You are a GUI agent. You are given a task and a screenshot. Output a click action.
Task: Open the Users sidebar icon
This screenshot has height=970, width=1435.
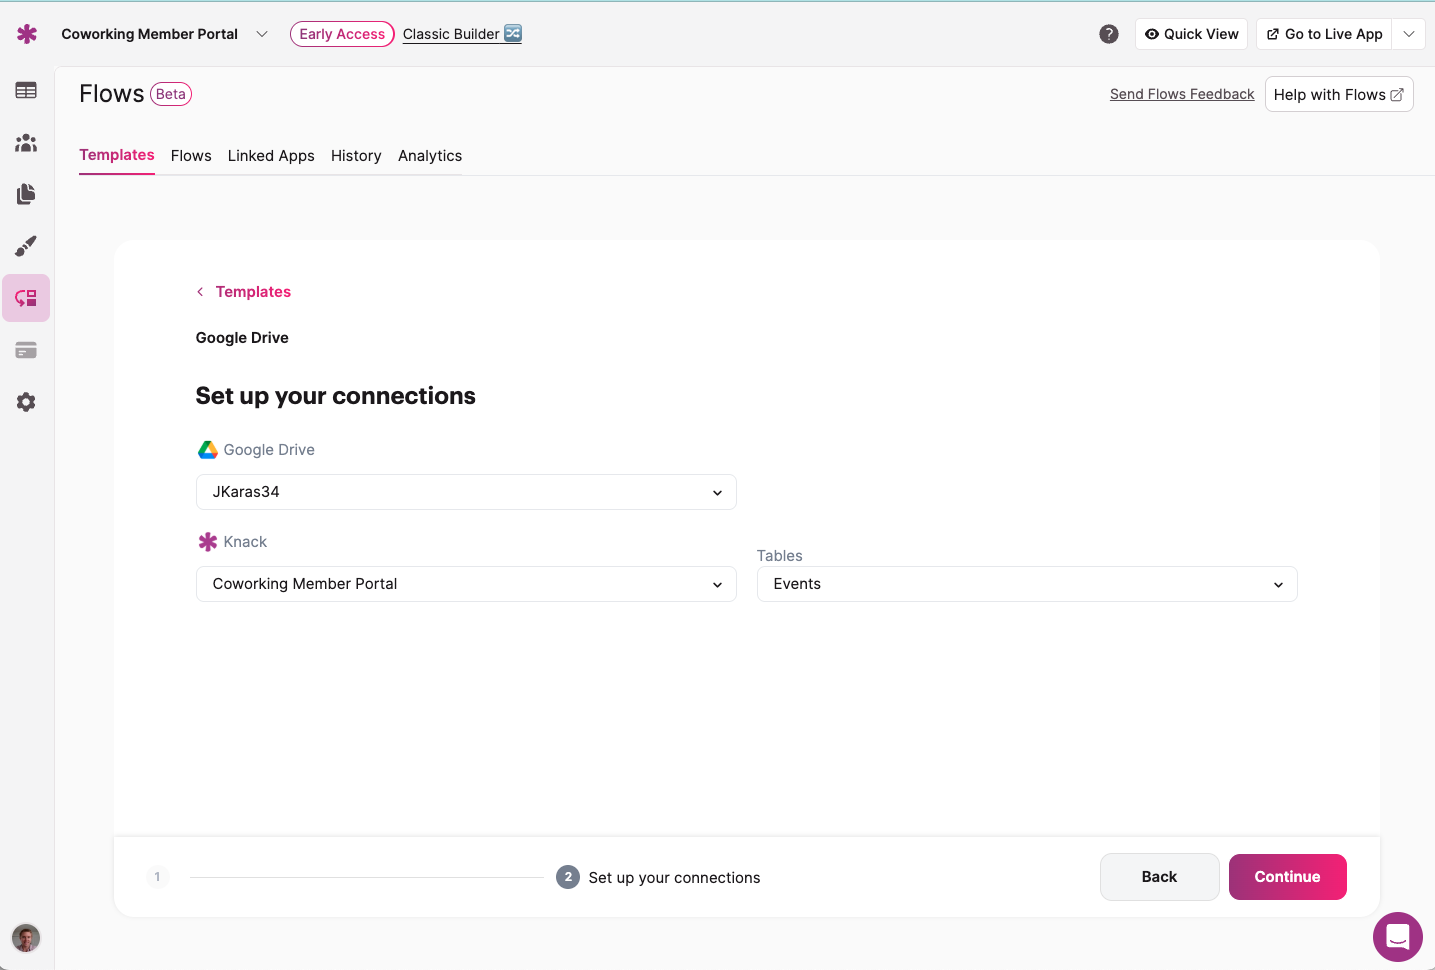26,143
